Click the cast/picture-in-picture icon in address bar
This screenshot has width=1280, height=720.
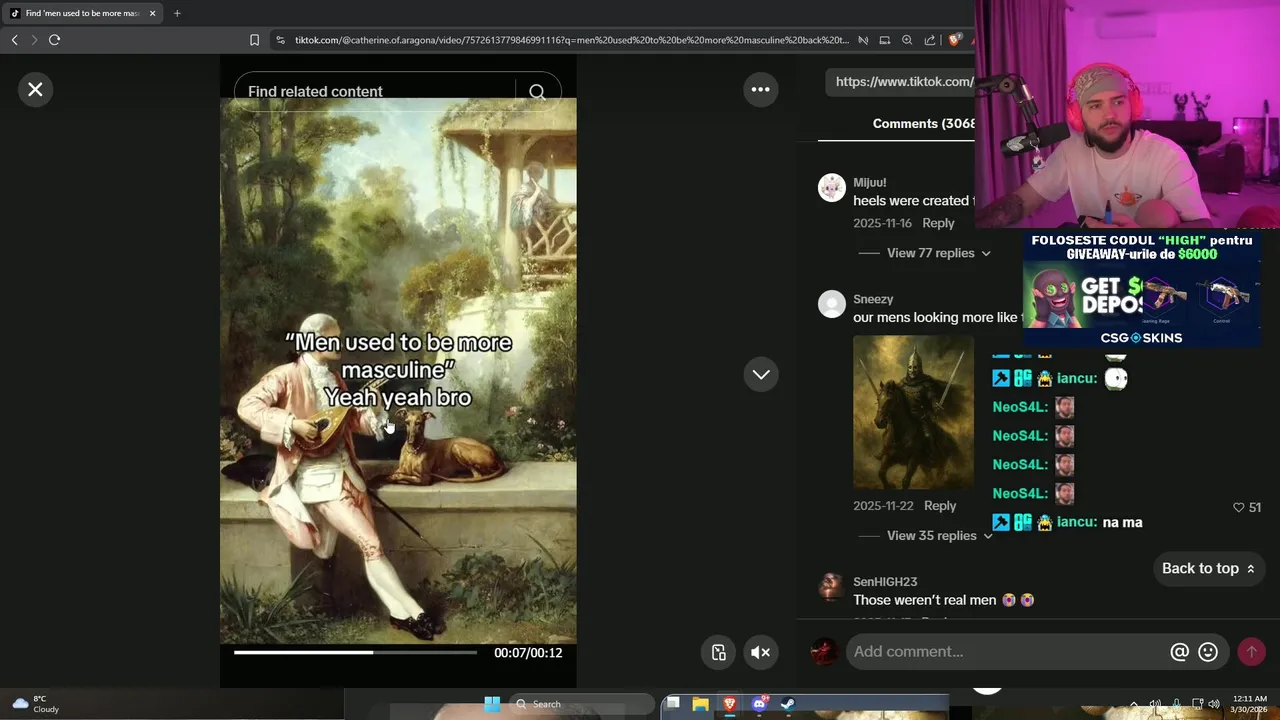point(884,40)
